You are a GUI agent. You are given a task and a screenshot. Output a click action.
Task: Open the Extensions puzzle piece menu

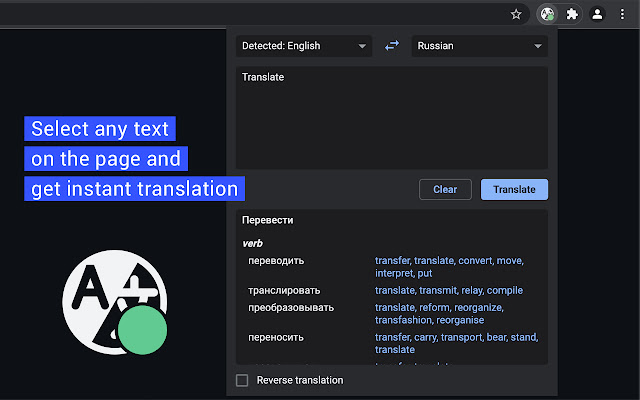[x=572, y=14]
